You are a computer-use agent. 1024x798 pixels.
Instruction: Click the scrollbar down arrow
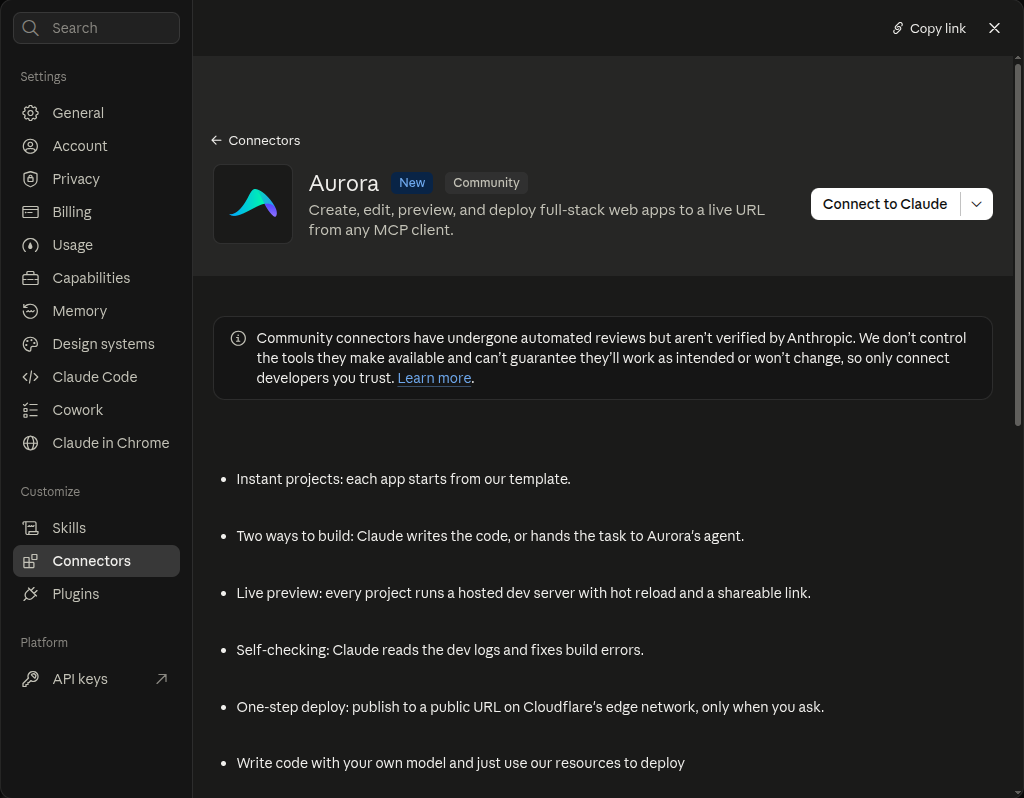pos(1017,792)
